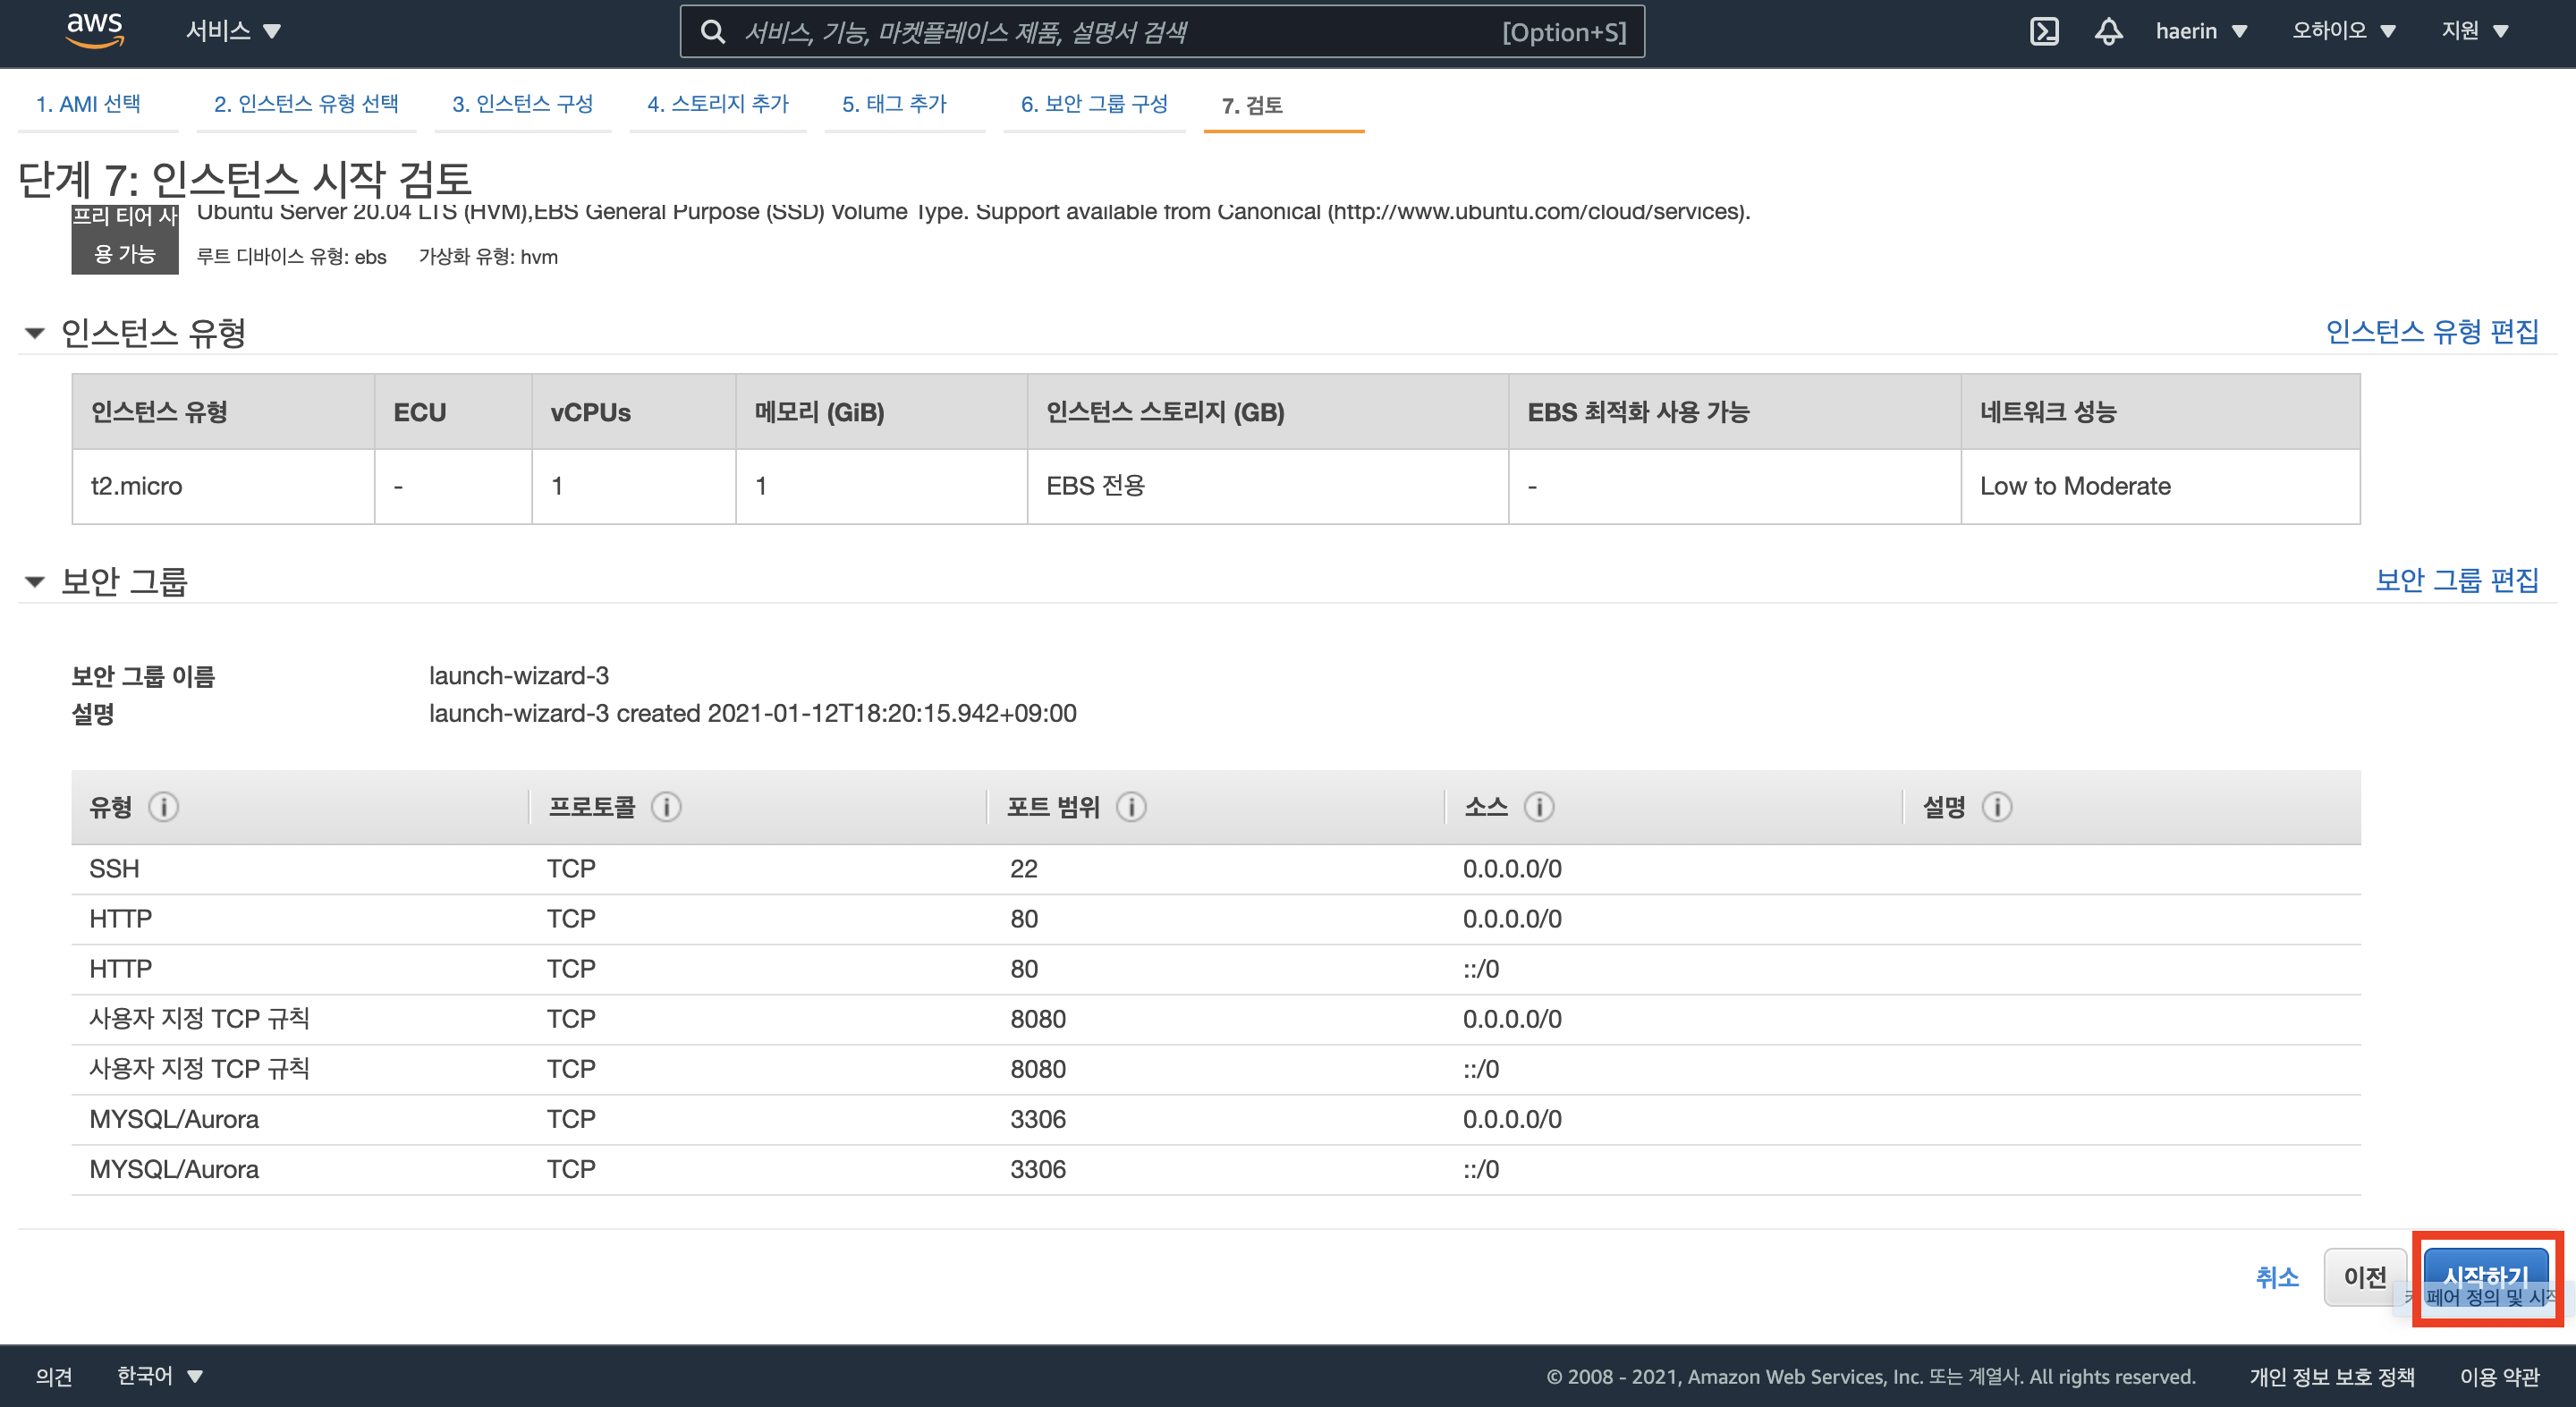Collapse the 보안 그룹 section
The width and height of the screenshot is (2576, 1407).
click(35, 581)
